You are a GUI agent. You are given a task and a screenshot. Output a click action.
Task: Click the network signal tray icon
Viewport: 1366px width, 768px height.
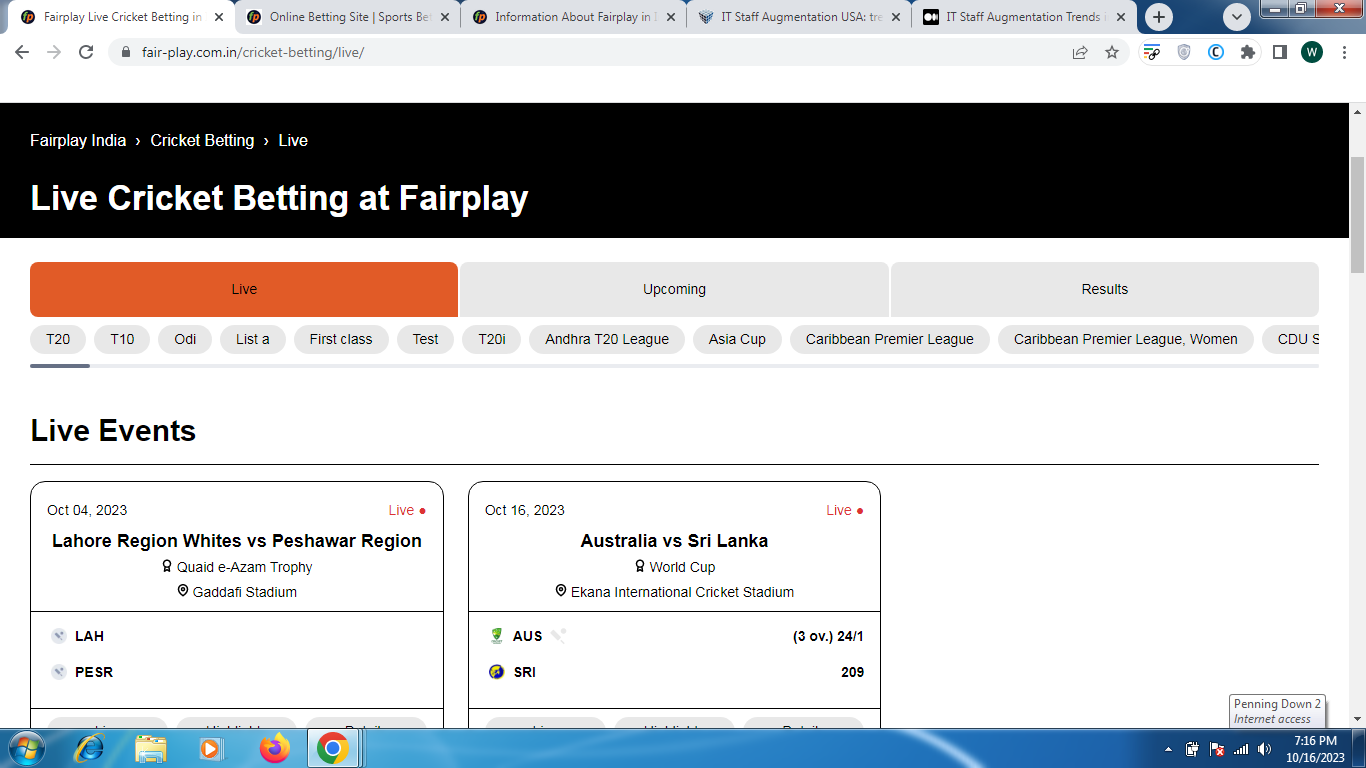tap(1241, 749)
